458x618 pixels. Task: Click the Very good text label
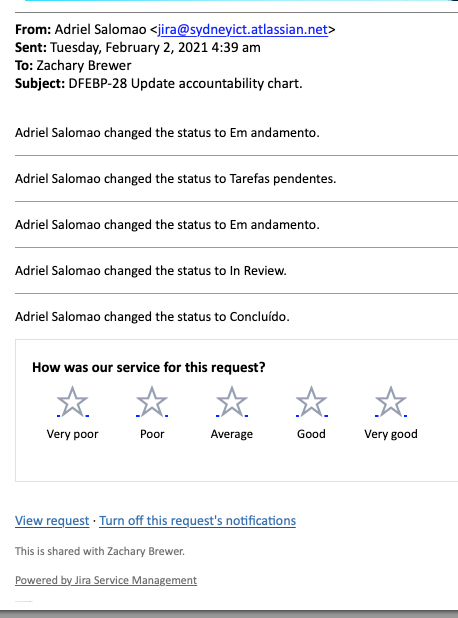tap(391, 434)
